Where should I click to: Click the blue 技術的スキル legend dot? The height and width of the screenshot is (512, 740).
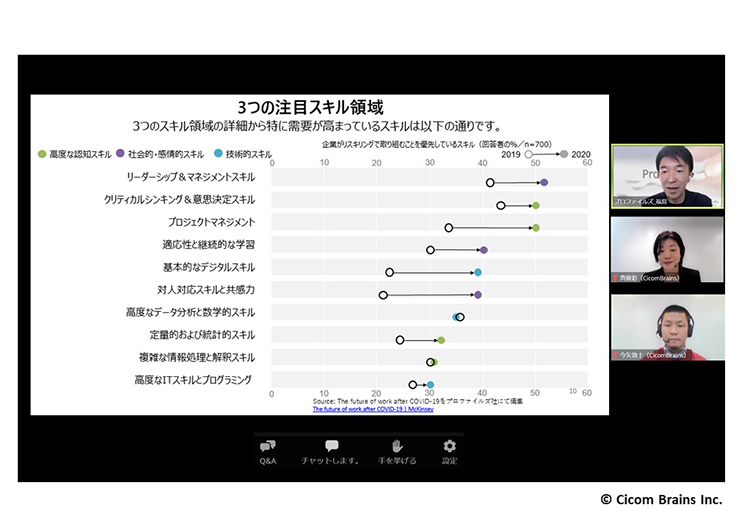[218, 155]
